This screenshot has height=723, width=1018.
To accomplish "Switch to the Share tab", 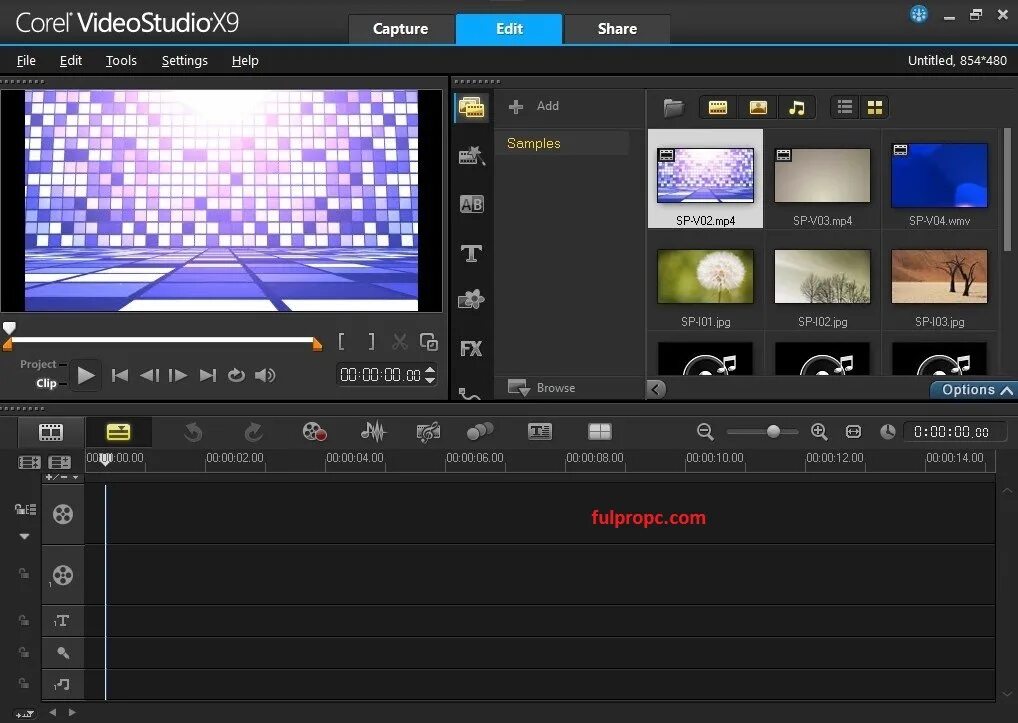I will (617, 29).
